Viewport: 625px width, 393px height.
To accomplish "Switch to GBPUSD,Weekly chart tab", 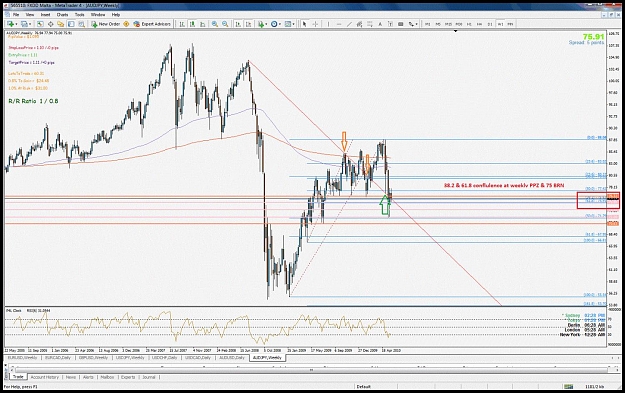I will (x=93, y=358).
